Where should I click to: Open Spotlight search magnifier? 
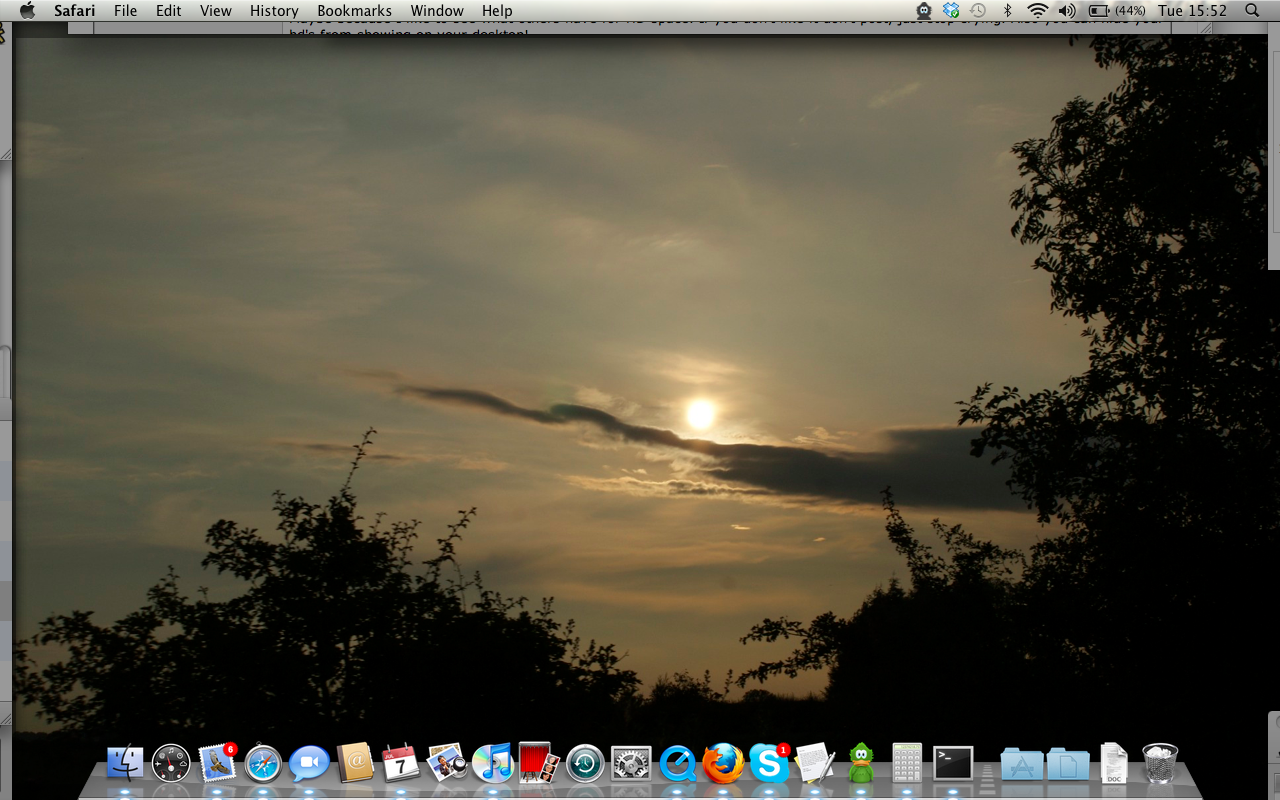click(1253, 11)
